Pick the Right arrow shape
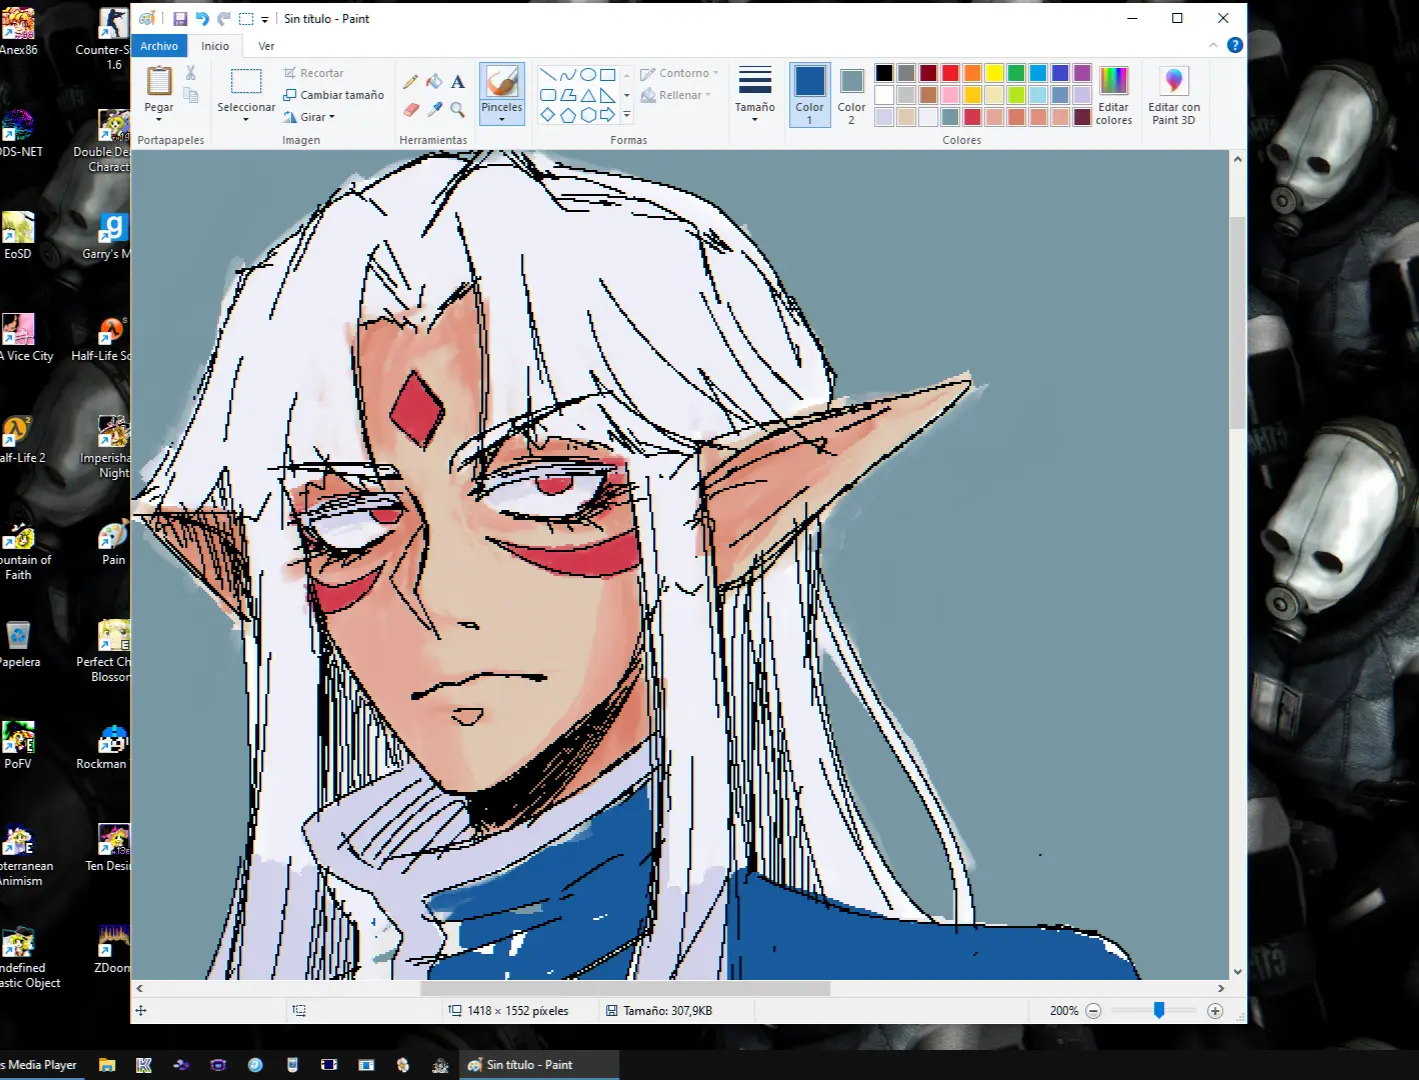Viewport: 1419px width, 1080px height. point(607,115)
